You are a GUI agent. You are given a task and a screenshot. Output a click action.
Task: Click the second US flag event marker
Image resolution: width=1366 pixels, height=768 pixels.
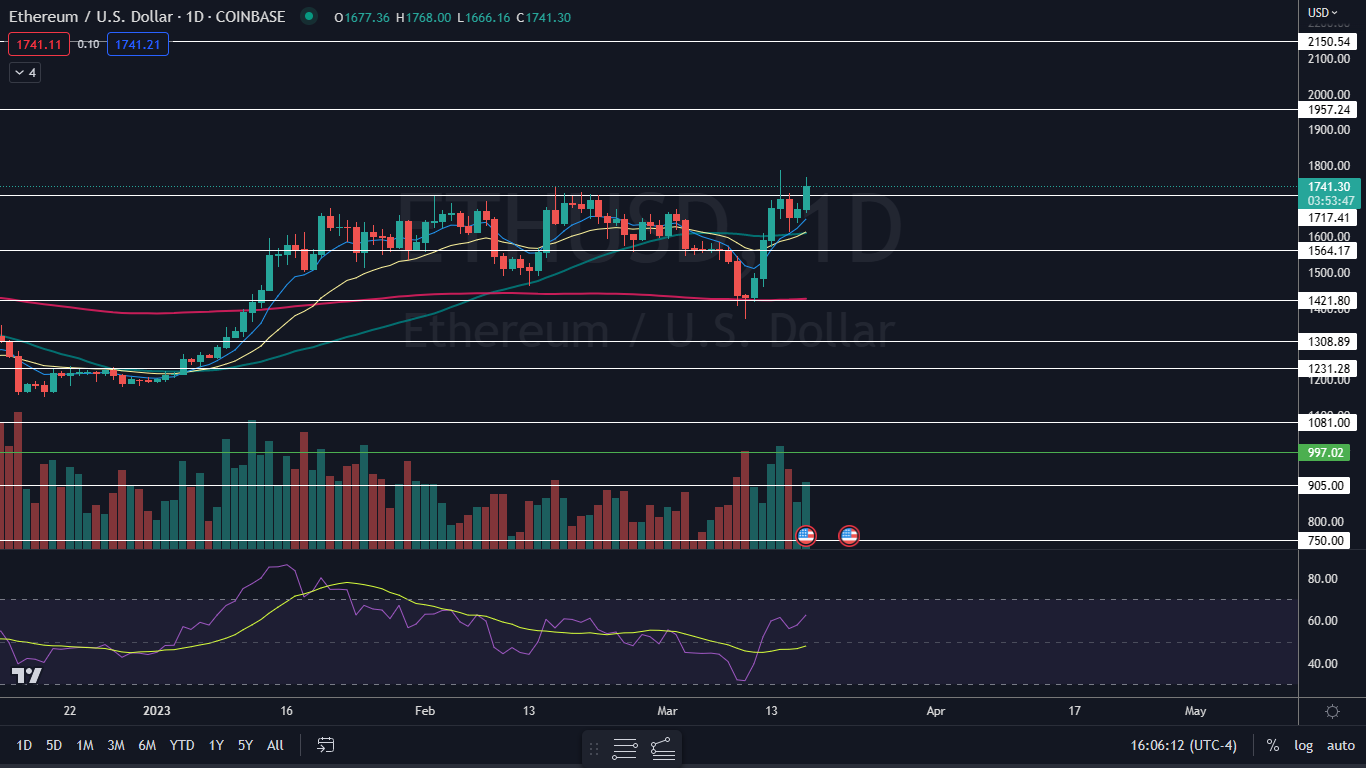tap(849, 536)
